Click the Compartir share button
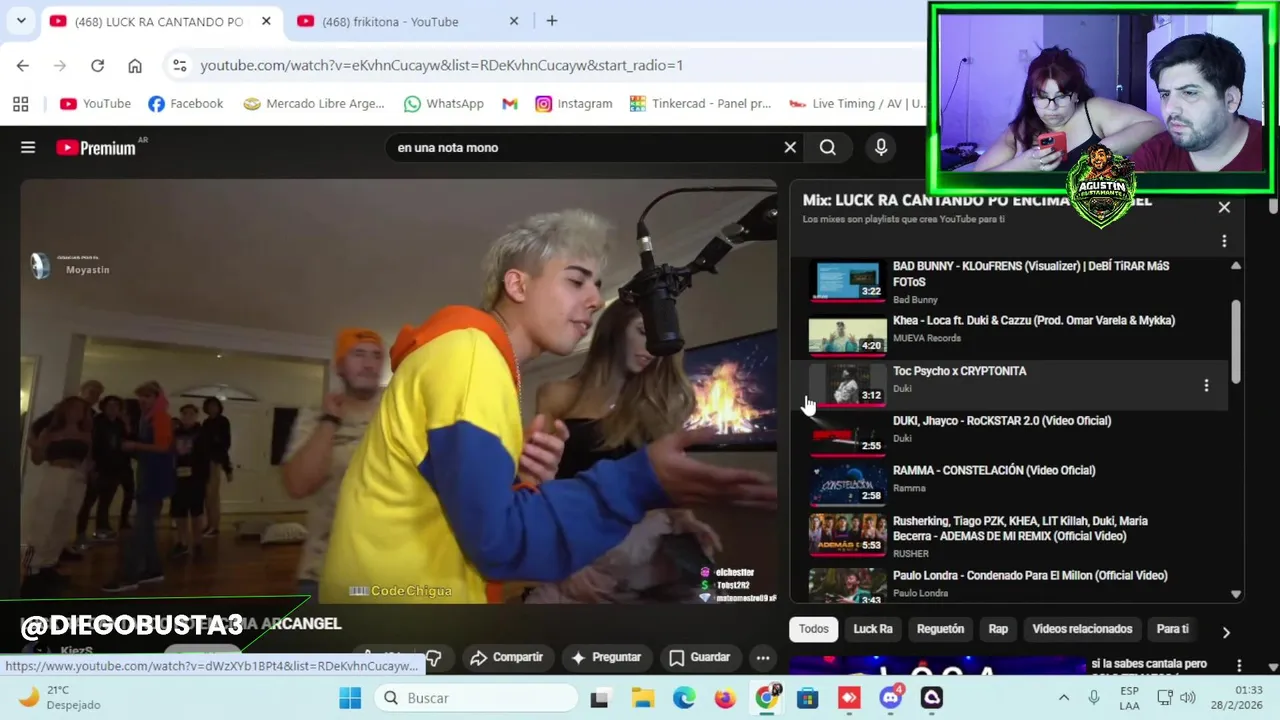 [507, 657]
